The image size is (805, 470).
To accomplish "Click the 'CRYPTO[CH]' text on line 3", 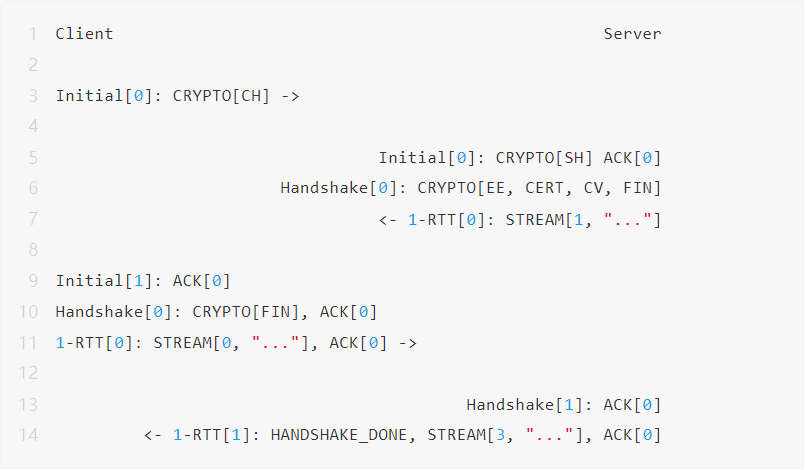I will 222,96.
